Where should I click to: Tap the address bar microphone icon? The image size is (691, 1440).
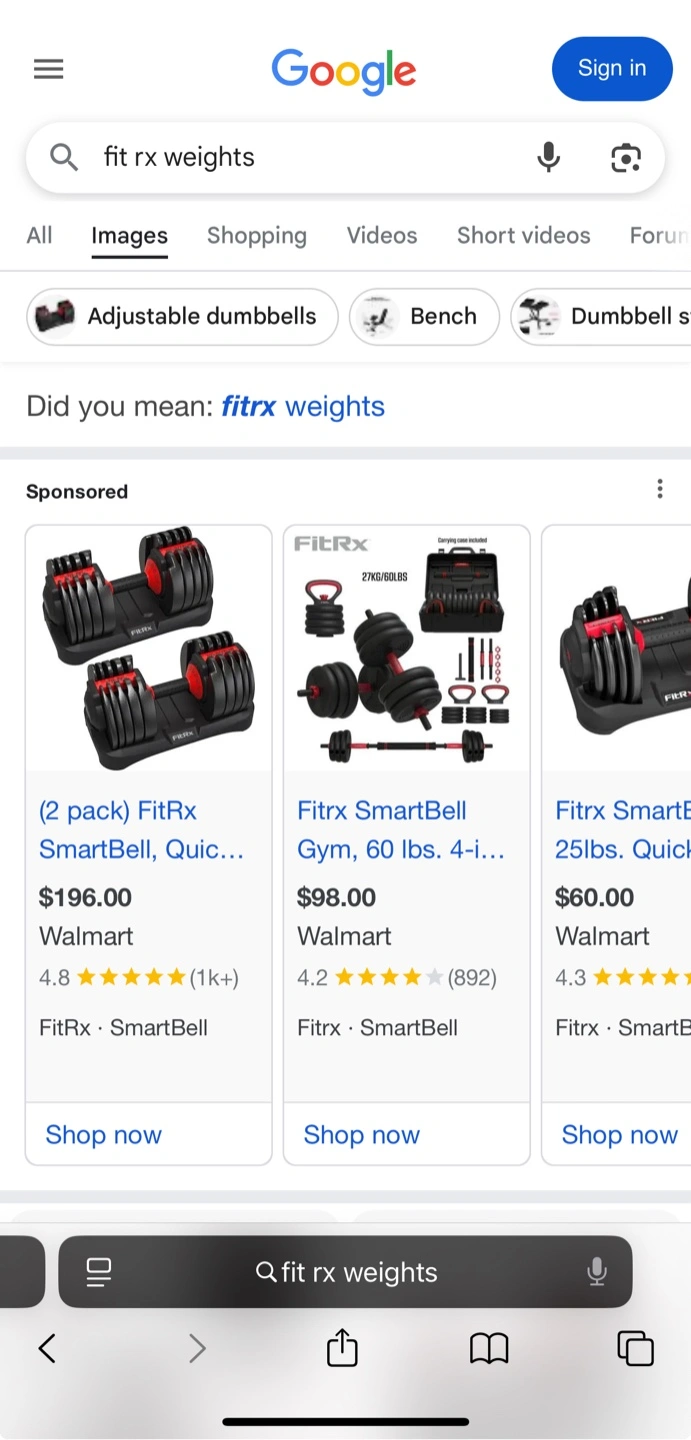click(596, 1272)
